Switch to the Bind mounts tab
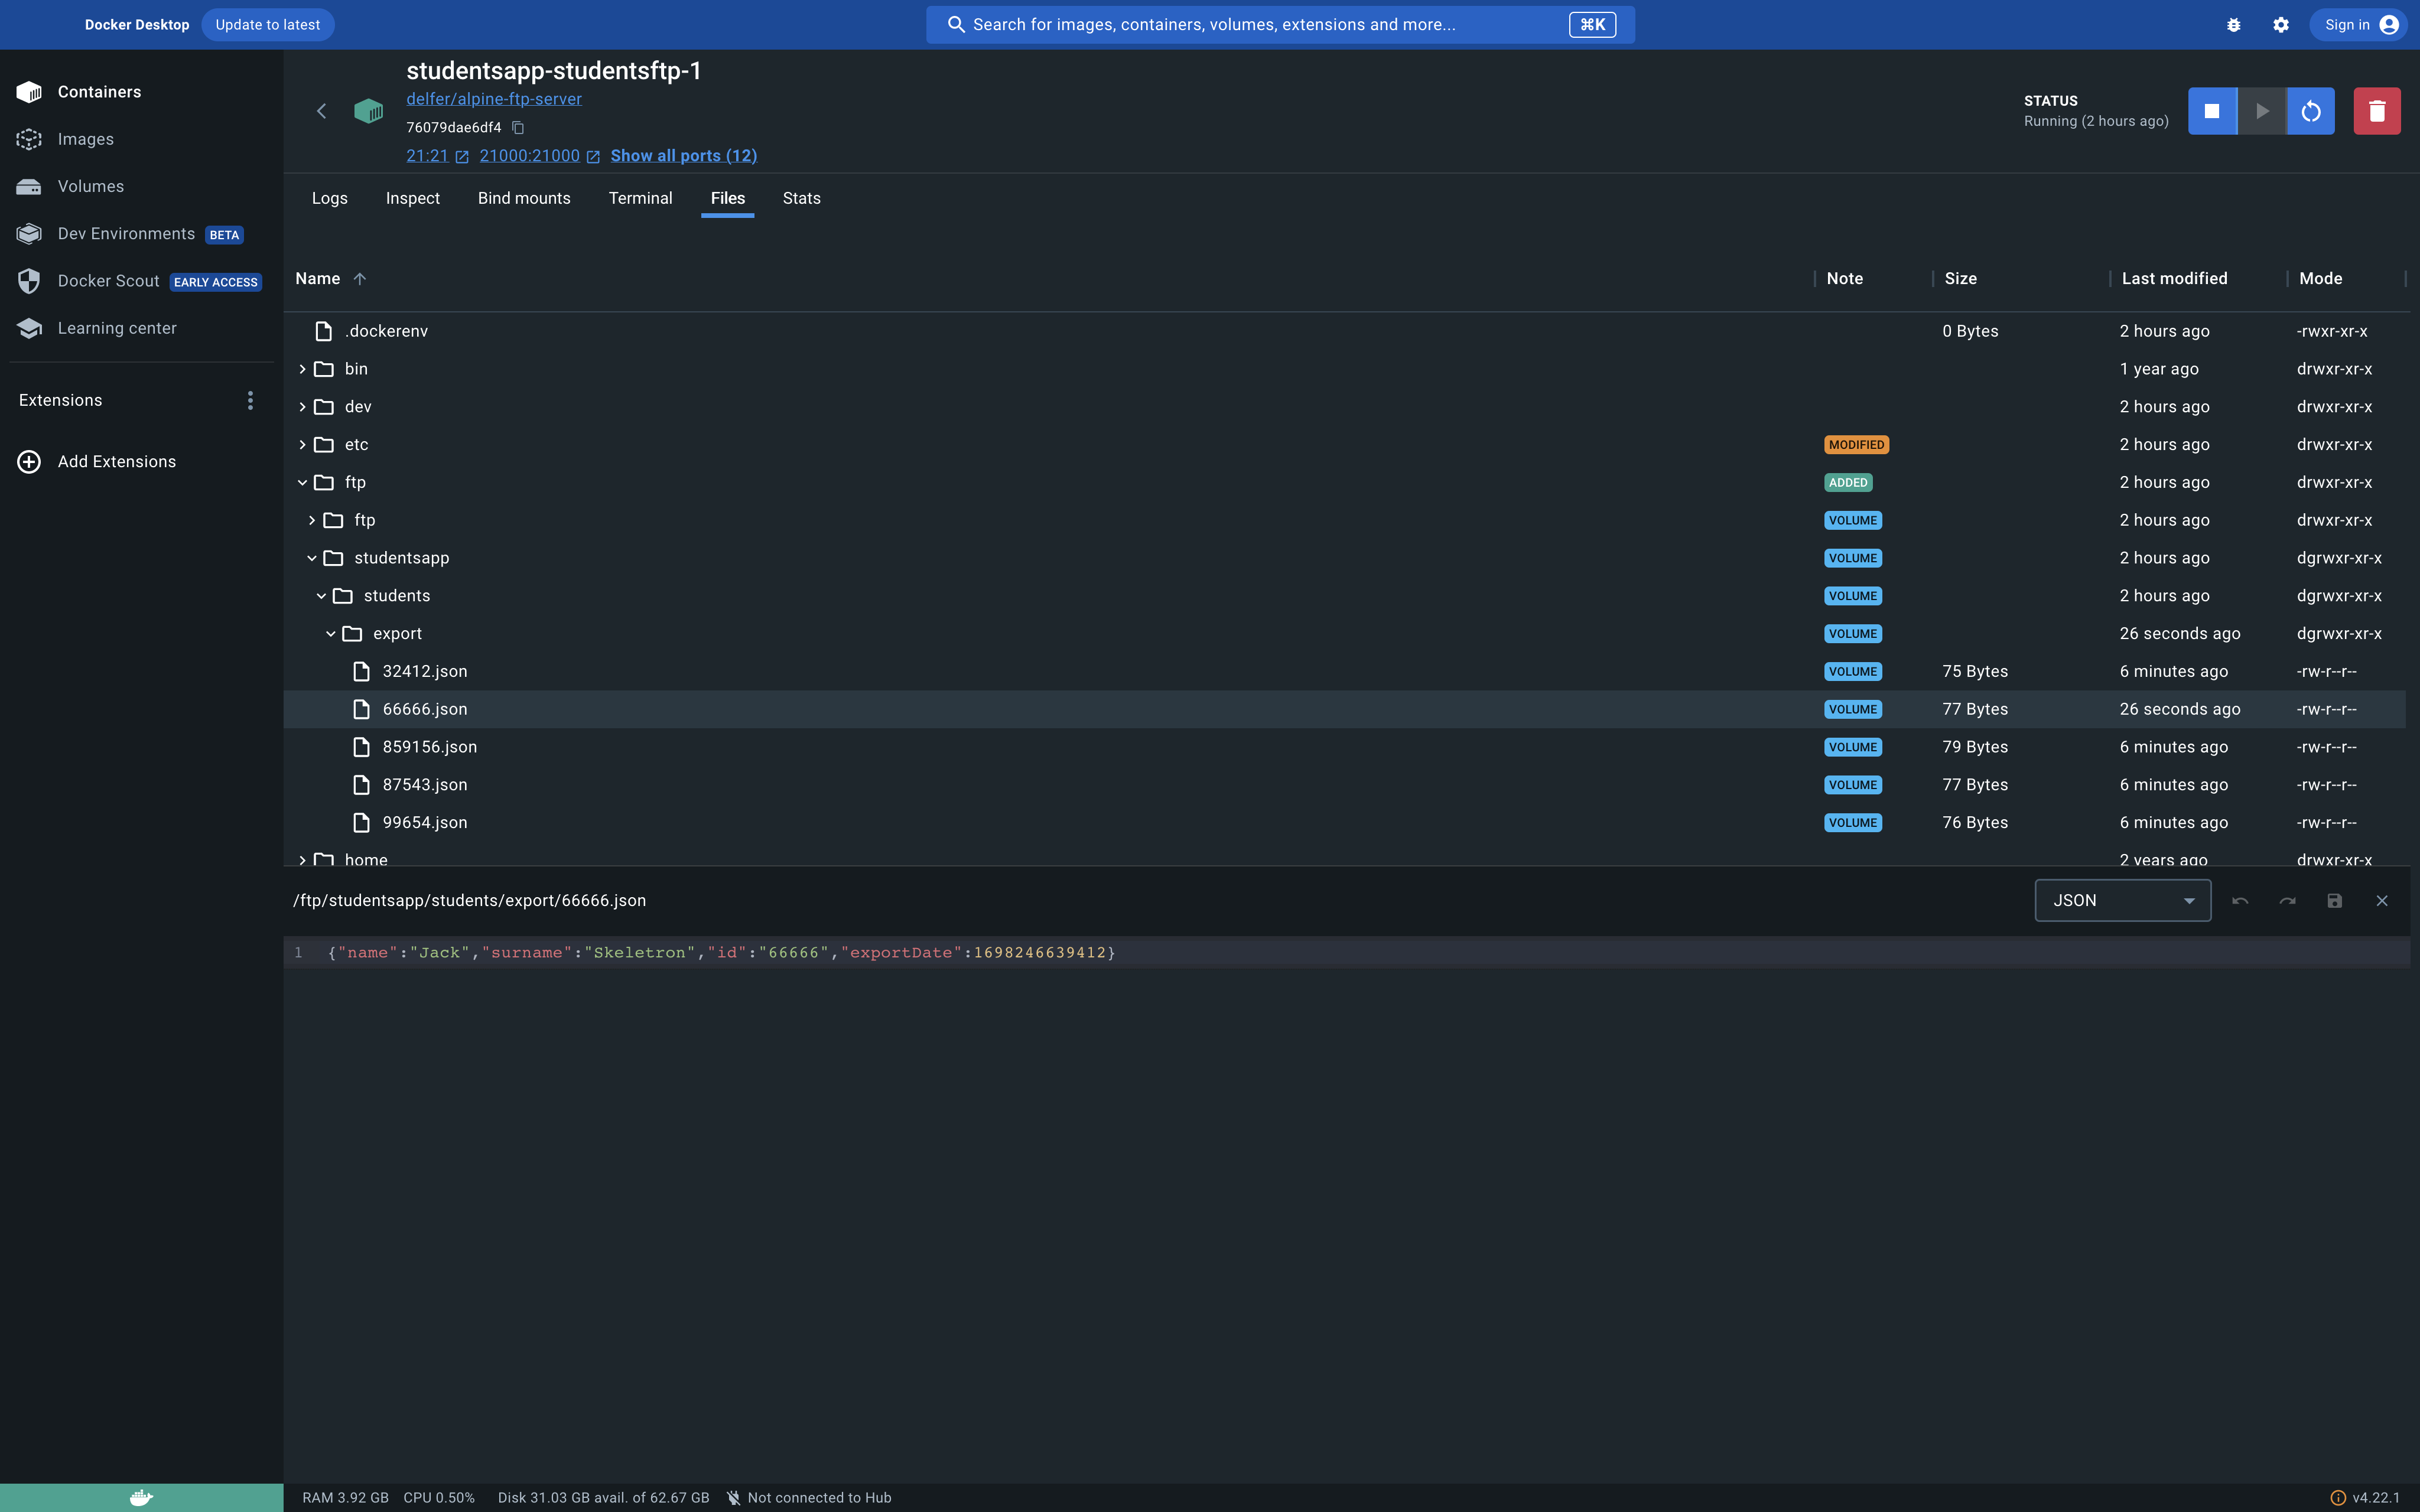 click(x=524, y=198)
